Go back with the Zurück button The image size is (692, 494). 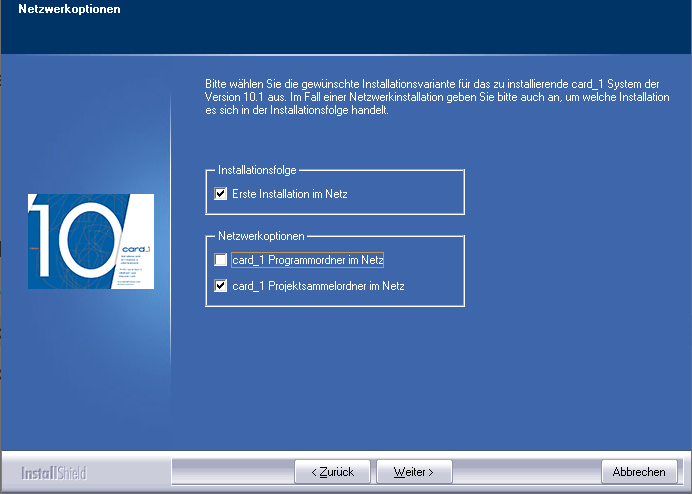click(332, 471)
